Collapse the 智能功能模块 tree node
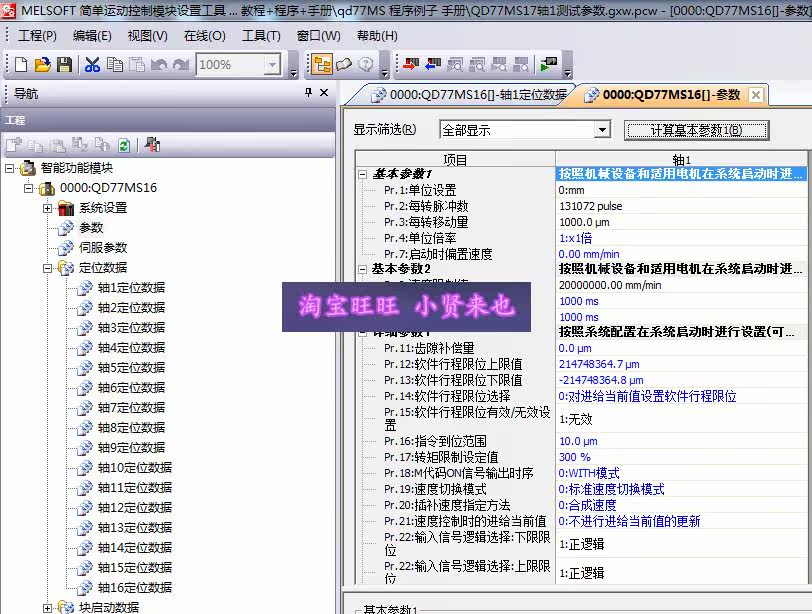Image resolution: width=812 pixels, height=614 pixels. tap(9, 168)
